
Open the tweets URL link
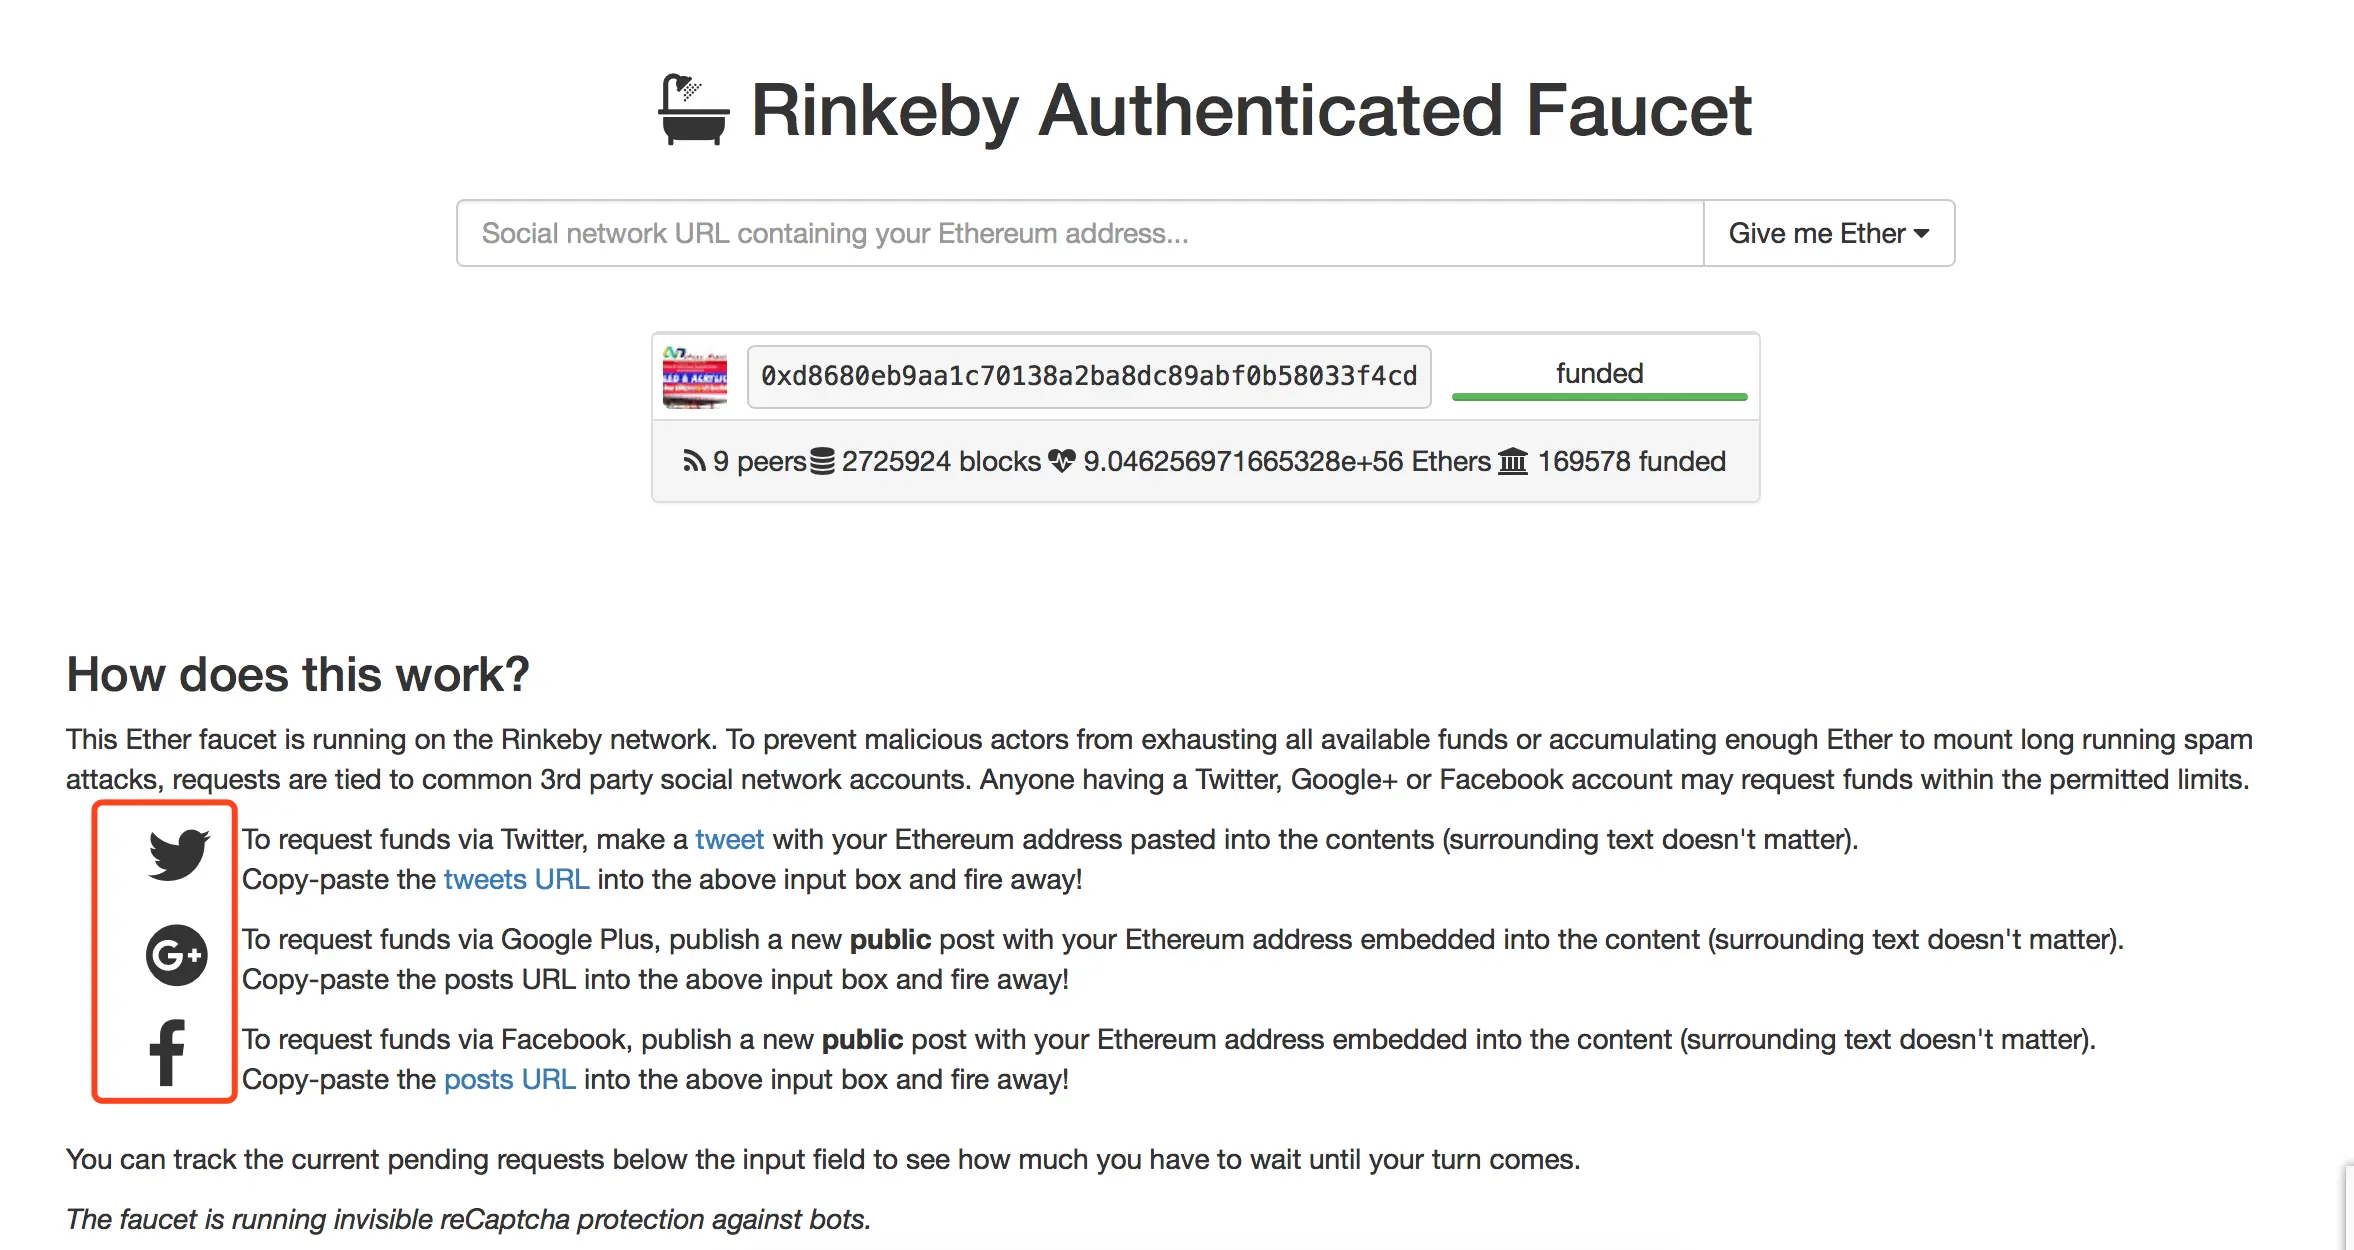(516, 879)
